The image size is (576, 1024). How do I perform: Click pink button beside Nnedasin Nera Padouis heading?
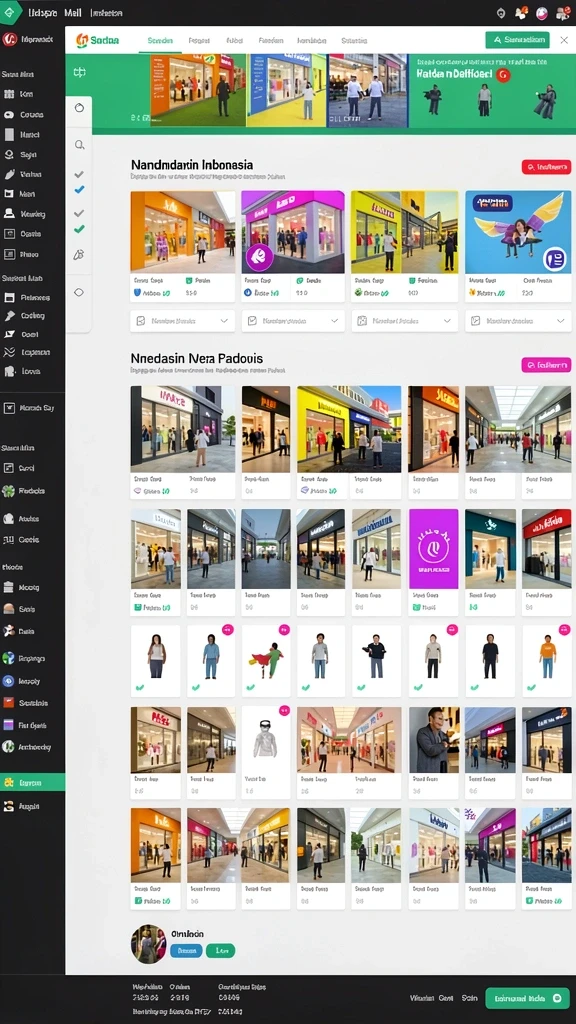pos(546,365)
